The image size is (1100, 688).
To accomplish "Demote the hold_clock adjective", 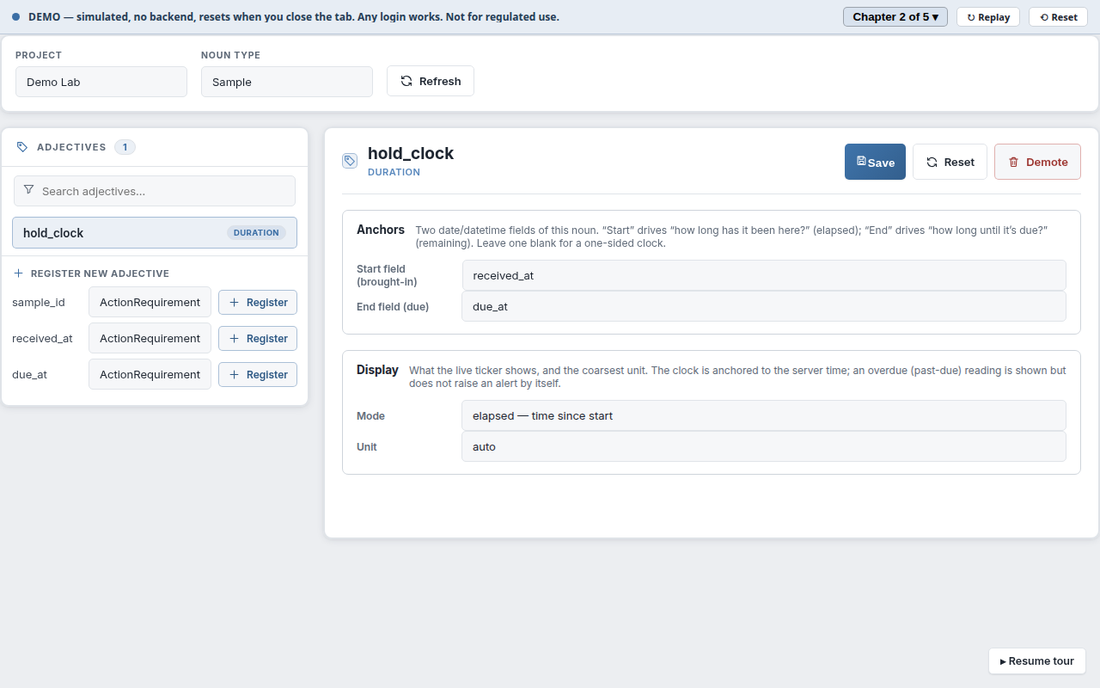I will tap(1037, 162).
